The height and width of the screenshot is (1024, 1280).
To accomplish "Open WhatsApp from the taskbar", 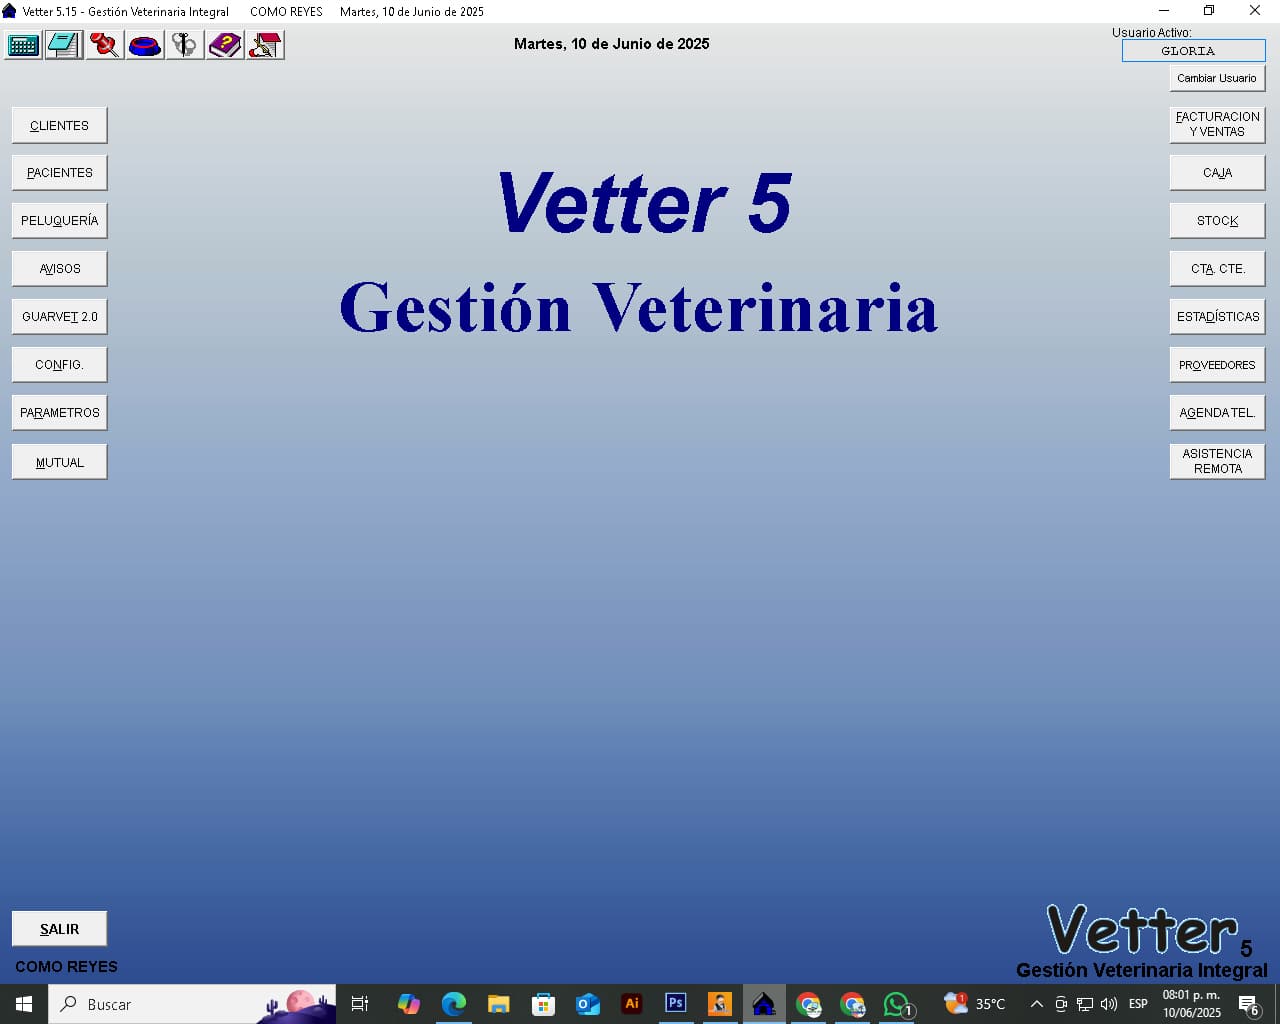I will (x=898, y=1004).
